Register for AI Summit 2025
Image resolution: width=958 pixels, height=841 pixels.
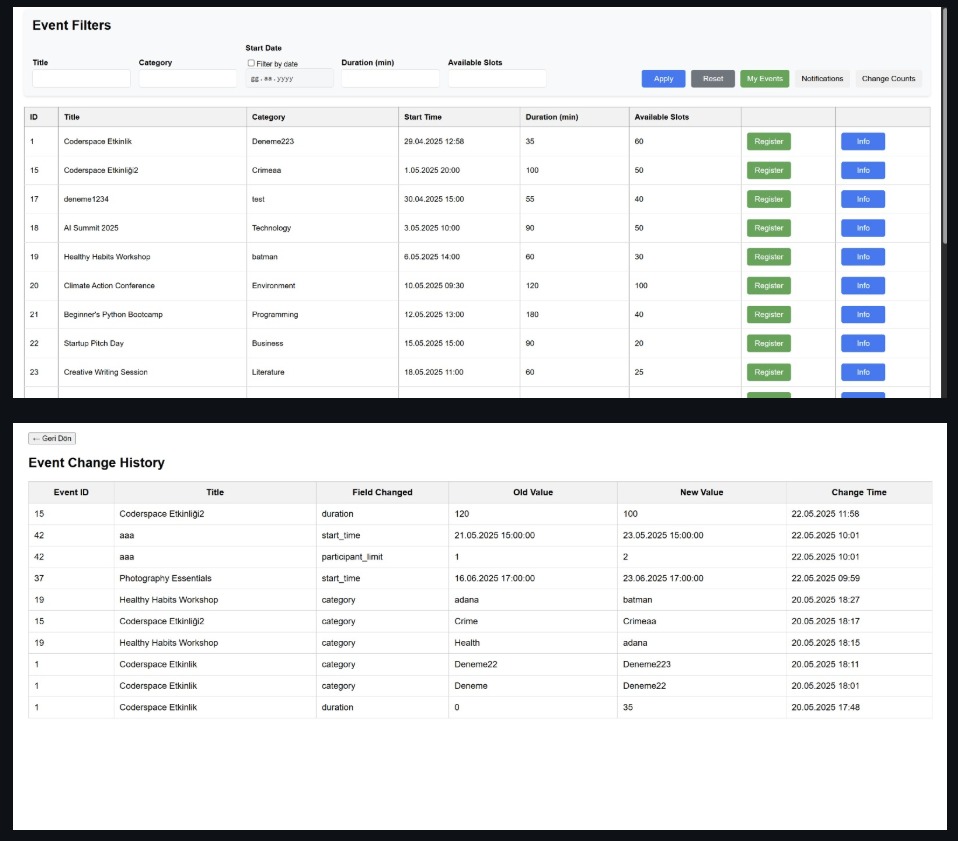[768, 228]
